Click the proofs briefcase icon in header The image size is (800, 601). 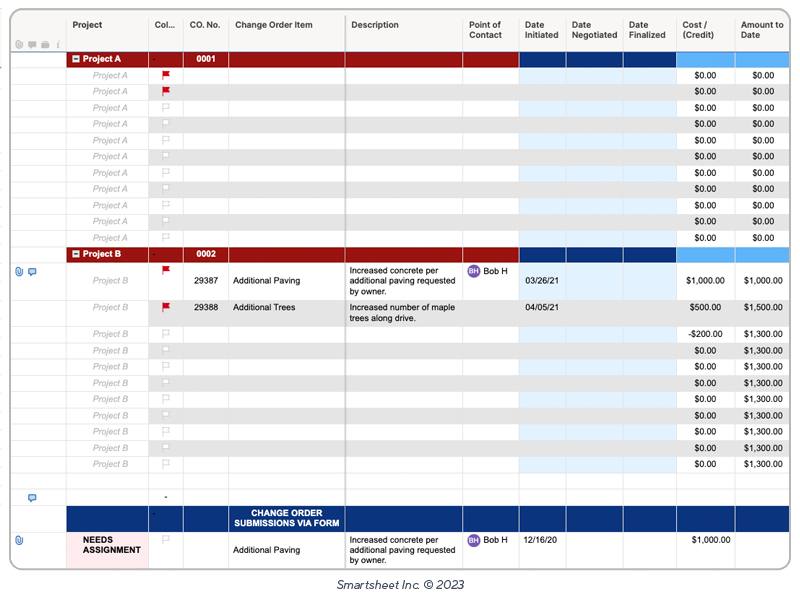tap(45, 45)
